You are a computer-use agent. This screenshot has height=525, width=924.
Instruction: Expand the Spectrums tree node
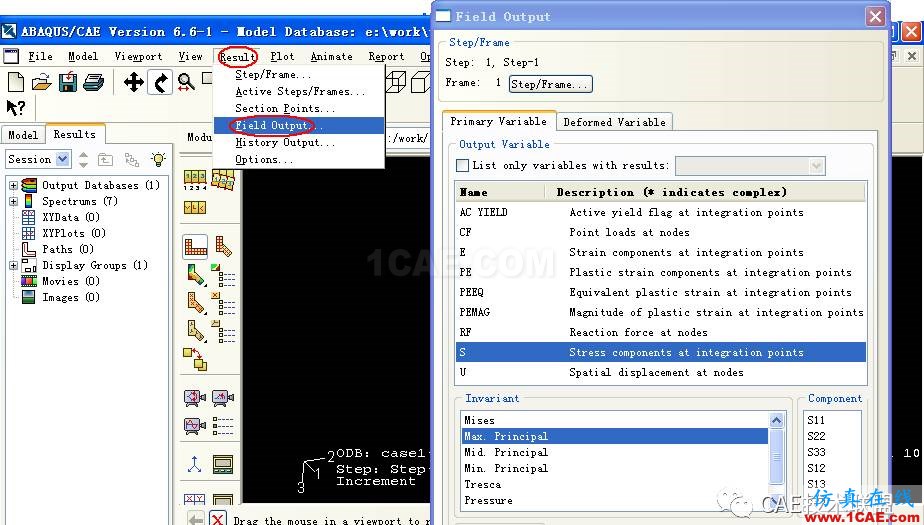click(x=13, y=201)
